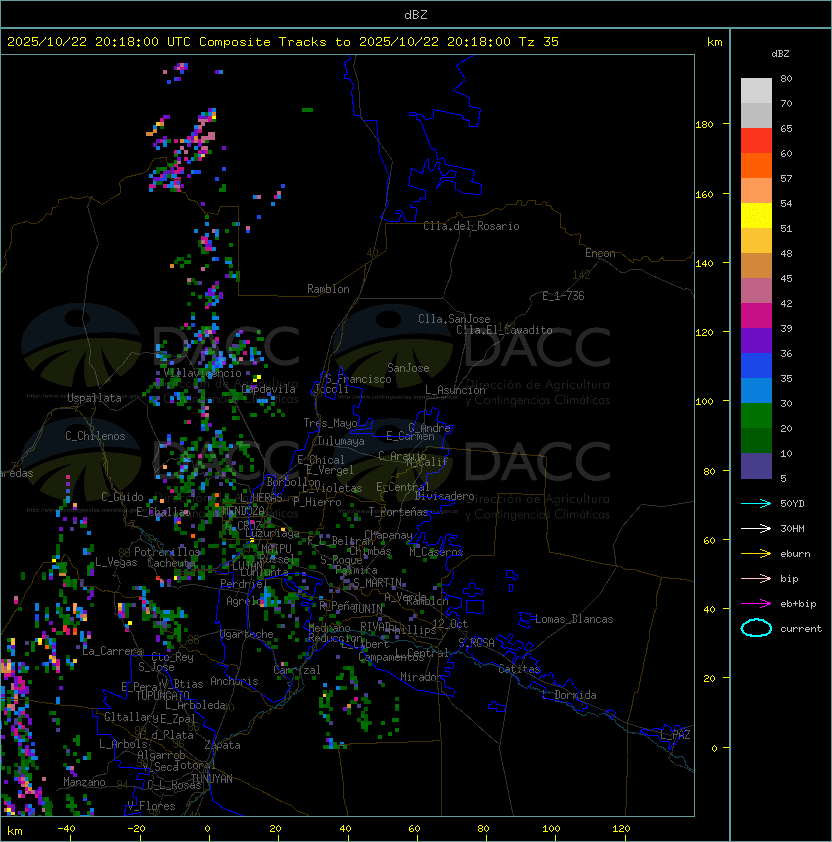Click the C_Chilenos place label
Image resolution: width=832 pixels, height=842 pixels.
[95, 436]
